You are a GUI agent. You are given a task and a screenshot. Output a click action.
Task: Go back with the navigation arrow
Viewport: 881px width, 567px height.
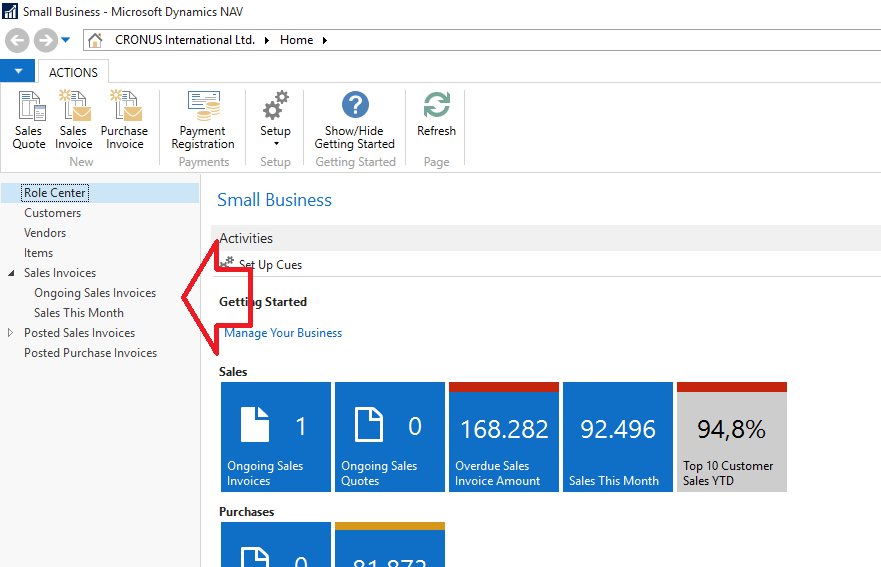(17, 40)
